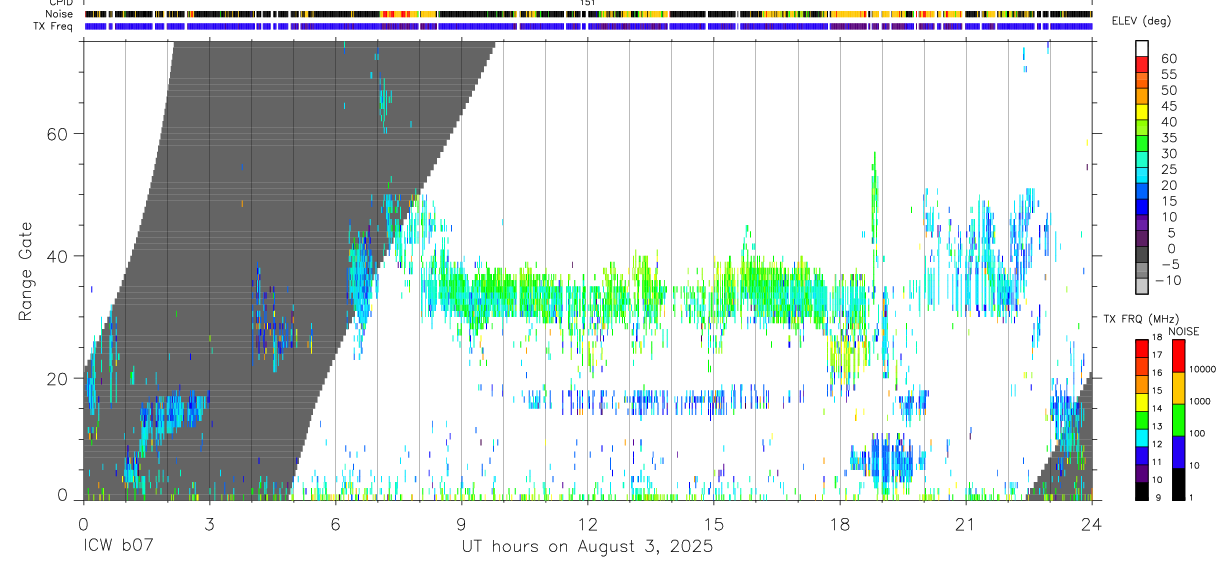Click the 30 label on ELEV colorbar
This screenshot has width=1228, height=567.
point(1169,153)
